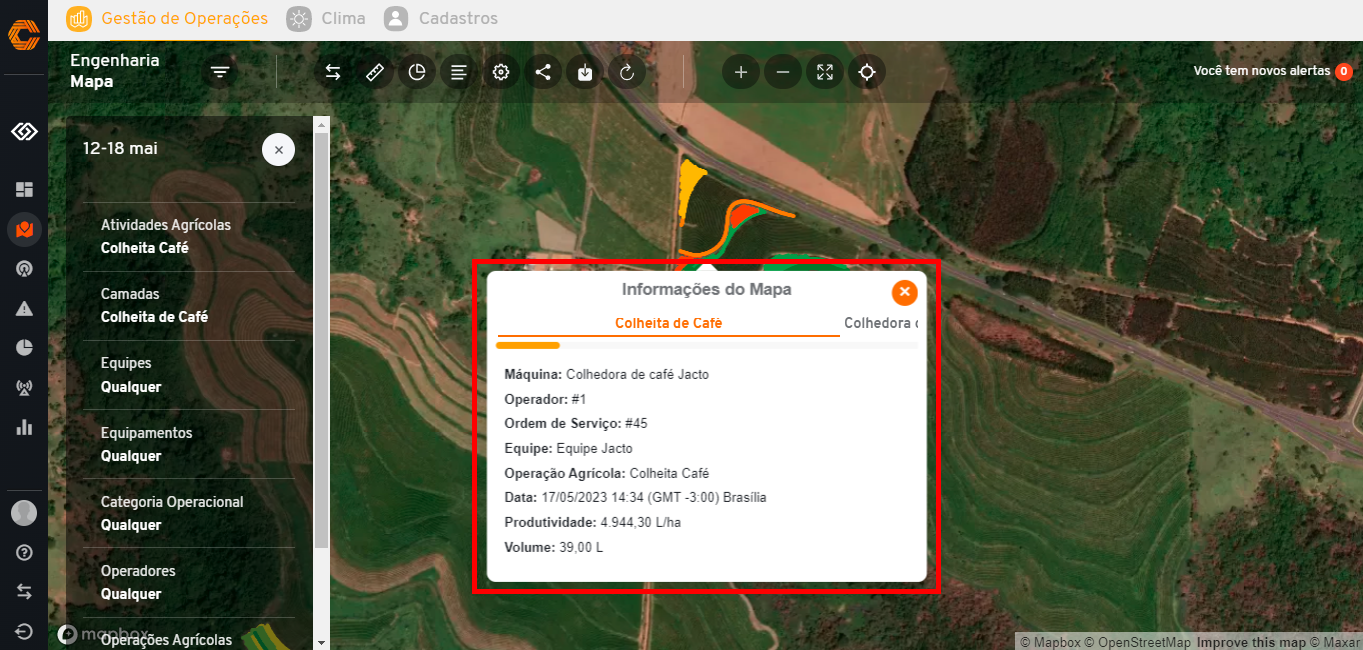
Task: Open the Mapbox attribution link
Action: (x=1050, y=642)
